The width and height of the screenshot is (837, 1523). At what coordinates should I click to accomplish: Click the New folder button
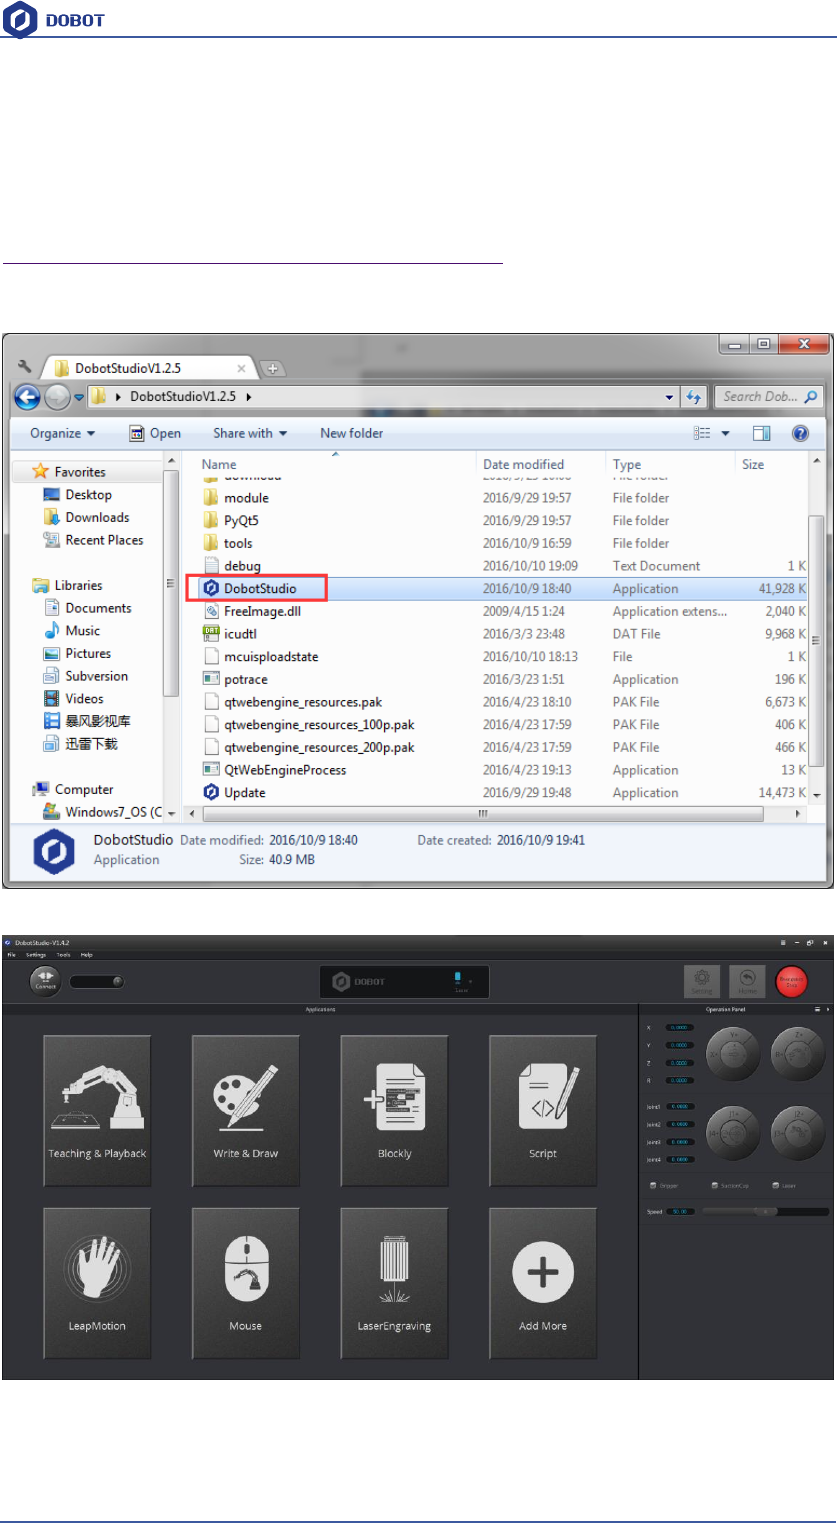pos(351,433)
